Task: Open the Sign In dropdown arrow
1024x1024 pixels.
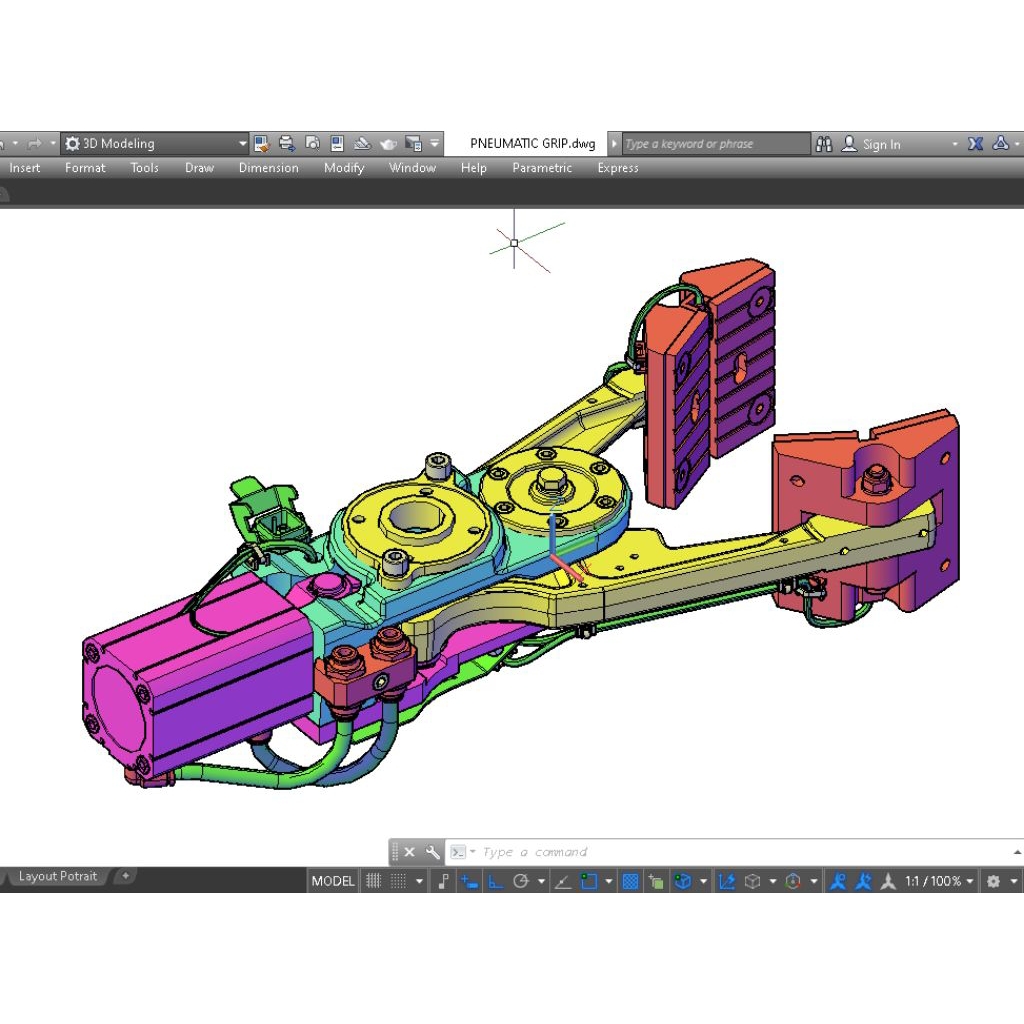Action: pyautogui.click(x=955, y=144)
